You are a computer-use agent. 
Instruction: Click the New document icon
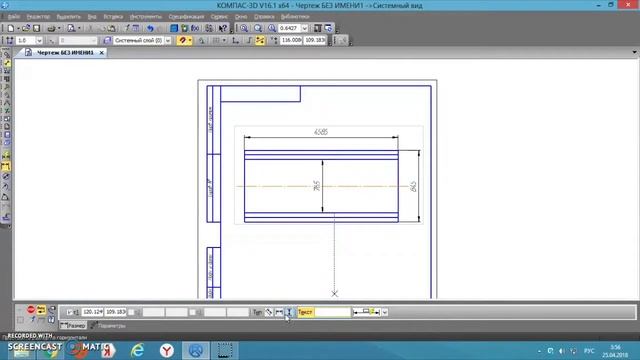pyautogui.click(x=11, y=28)
